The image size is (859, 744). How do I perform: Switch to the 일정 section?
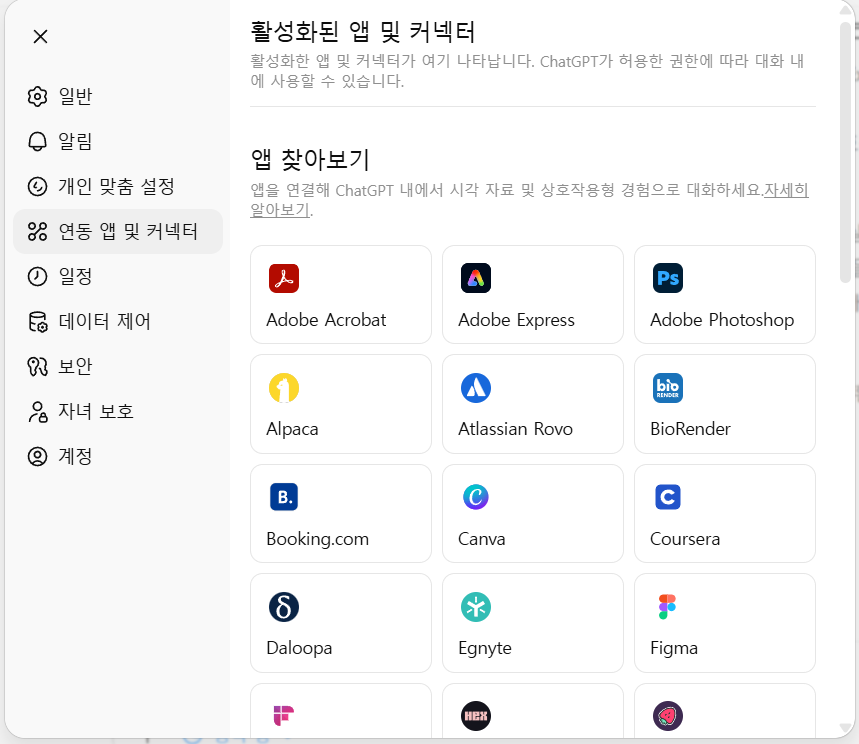[118, 276]
